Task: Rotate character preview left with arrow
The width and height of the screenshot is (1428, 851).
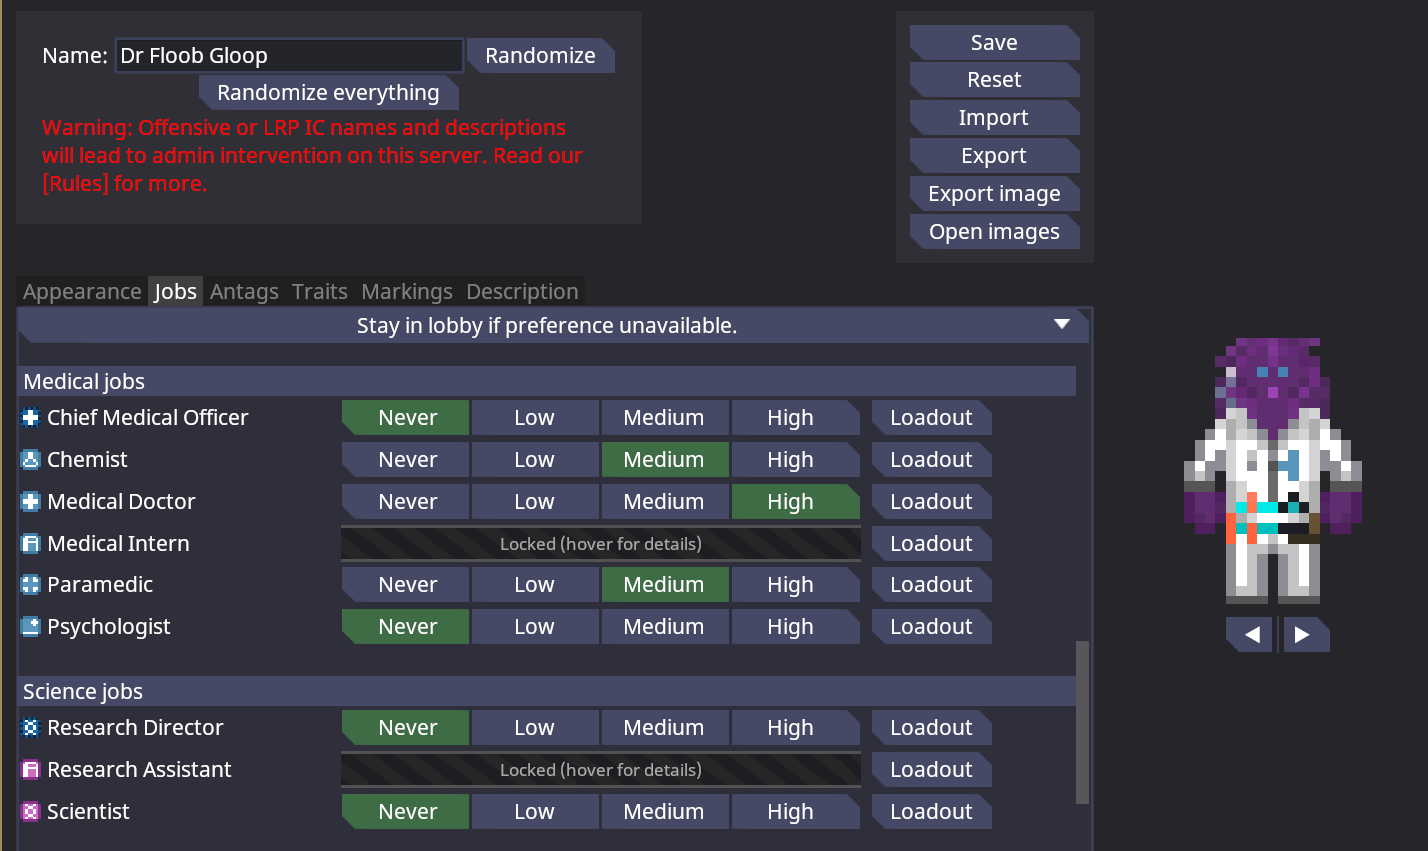Action: [1250, 634]
